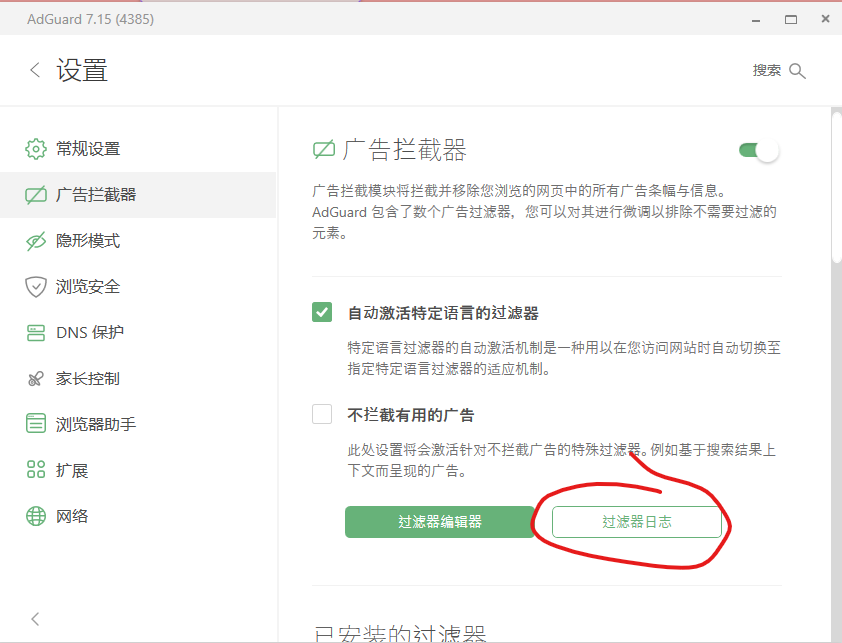Click the vertical scrollbar on the right
Screen dimensions: 842x643
tap(836, 185)
